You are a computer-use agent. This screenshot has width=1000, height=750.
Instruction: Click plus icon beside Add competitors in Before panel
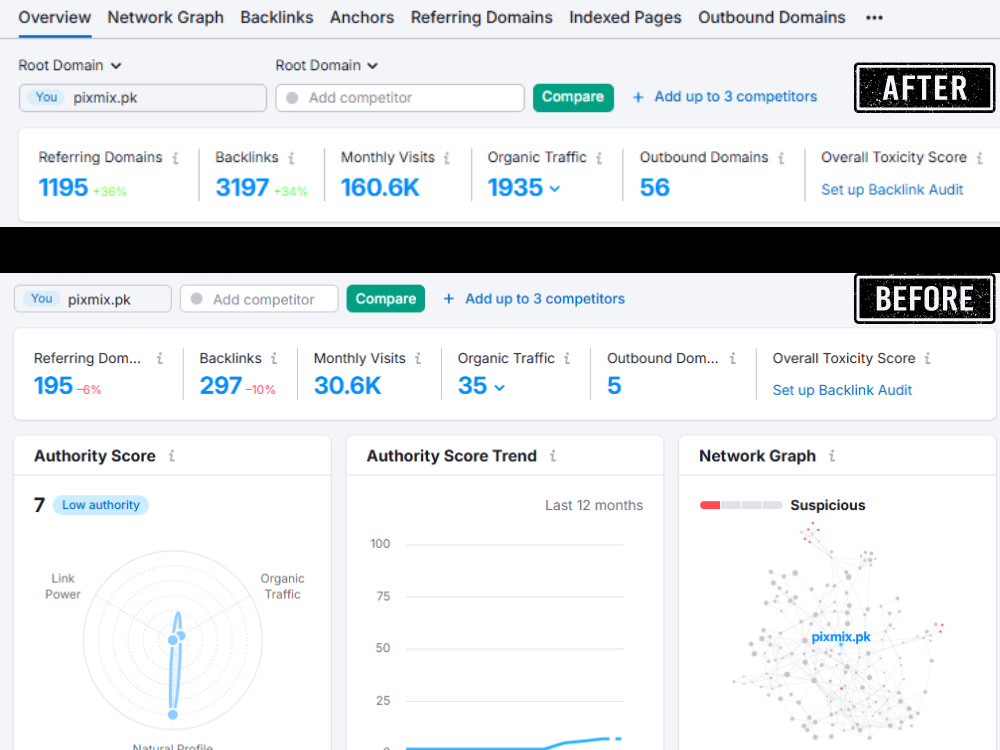click(448, 298)
